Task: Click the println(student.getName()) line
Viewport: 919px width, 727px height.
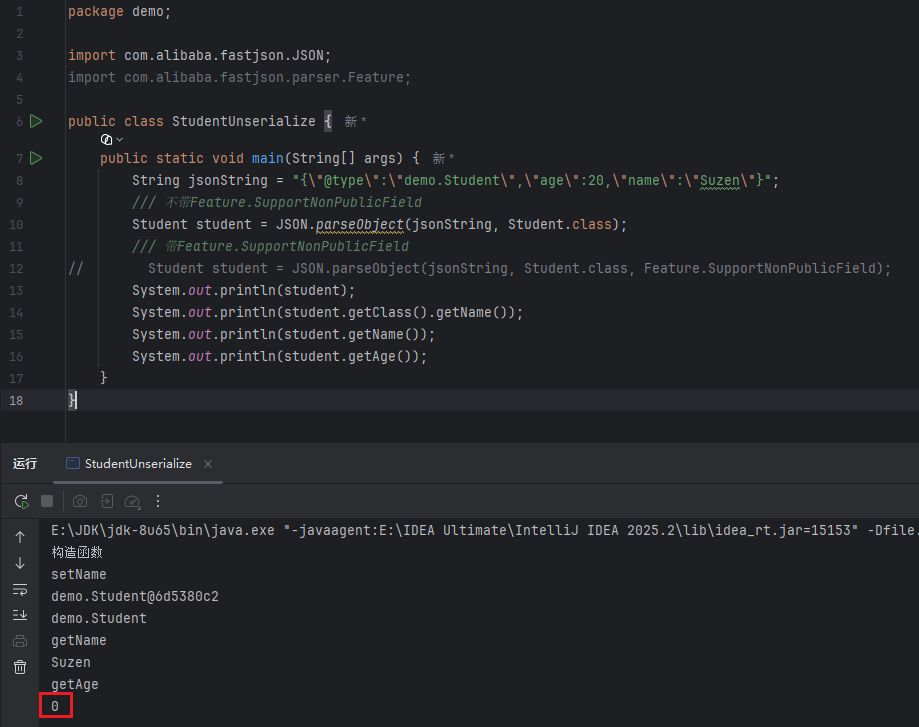Action: [x=284, y=334]
